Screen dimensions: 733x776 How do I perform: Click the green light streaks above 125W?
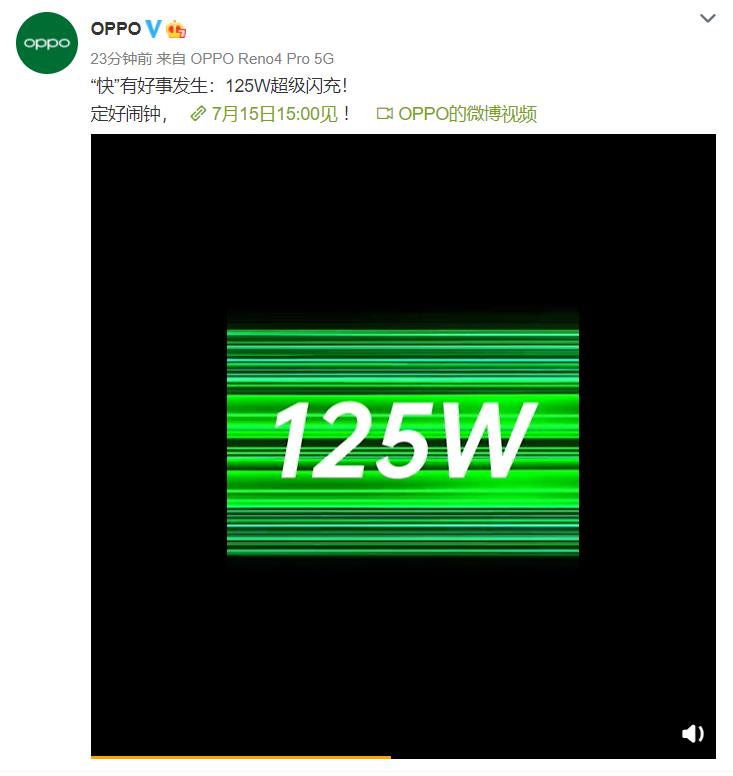(402, 356)
